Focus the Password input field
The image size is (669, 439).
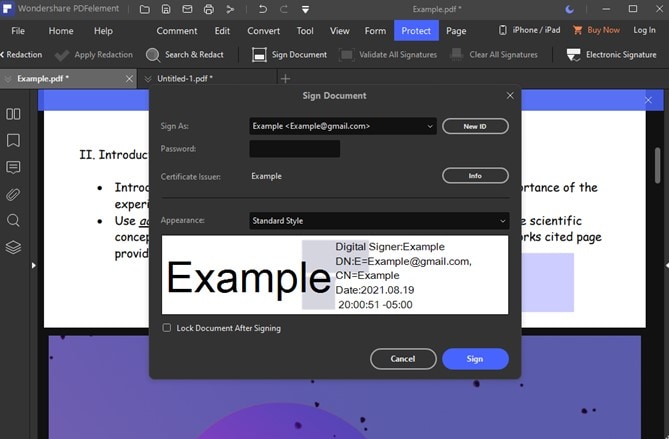click(x=295, y=148)
